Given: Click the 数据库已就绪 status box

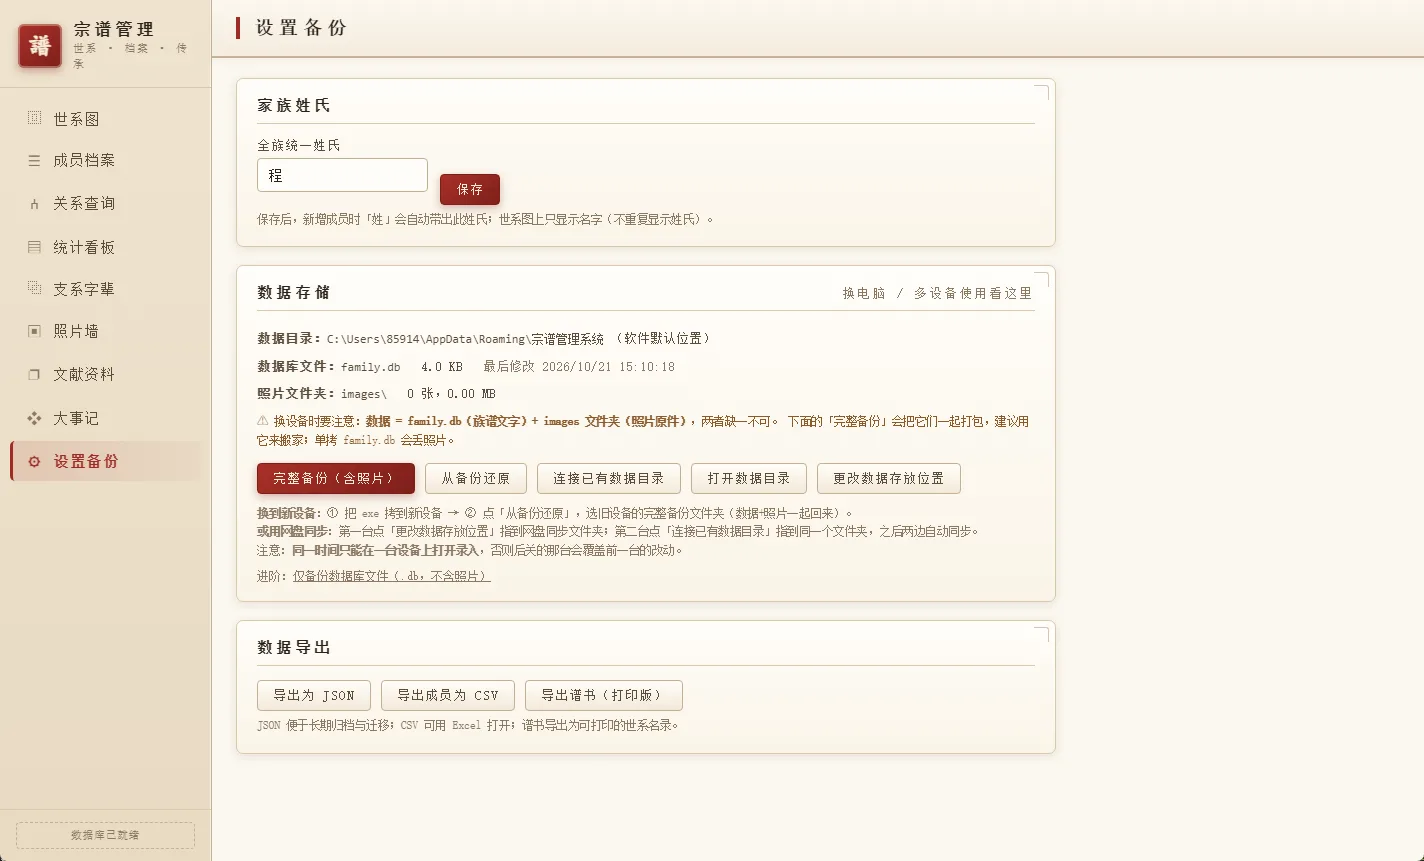Looking at the screenshot, I should [105, 835].
